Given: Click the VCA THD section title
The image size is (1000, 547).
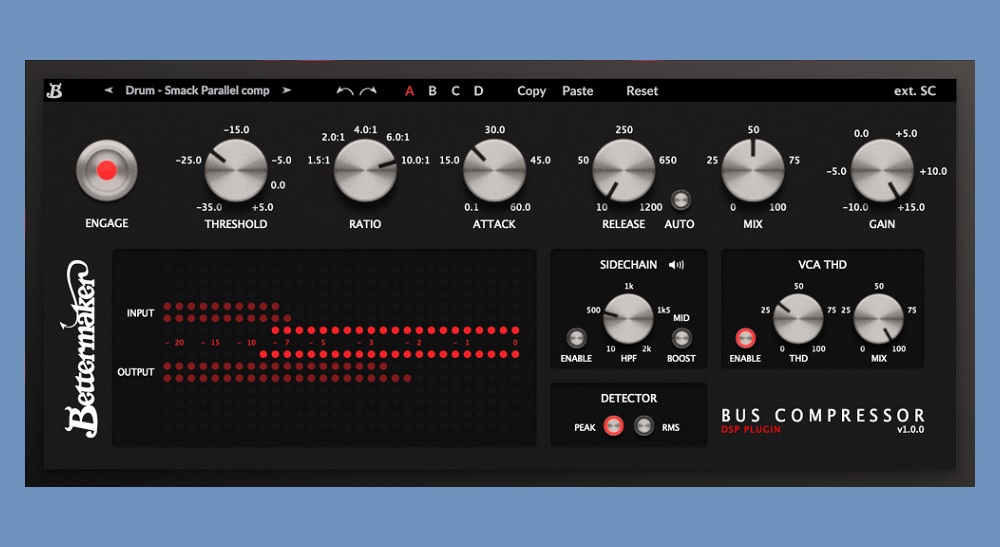Looking at the screenshot, I should coord(822,265).
